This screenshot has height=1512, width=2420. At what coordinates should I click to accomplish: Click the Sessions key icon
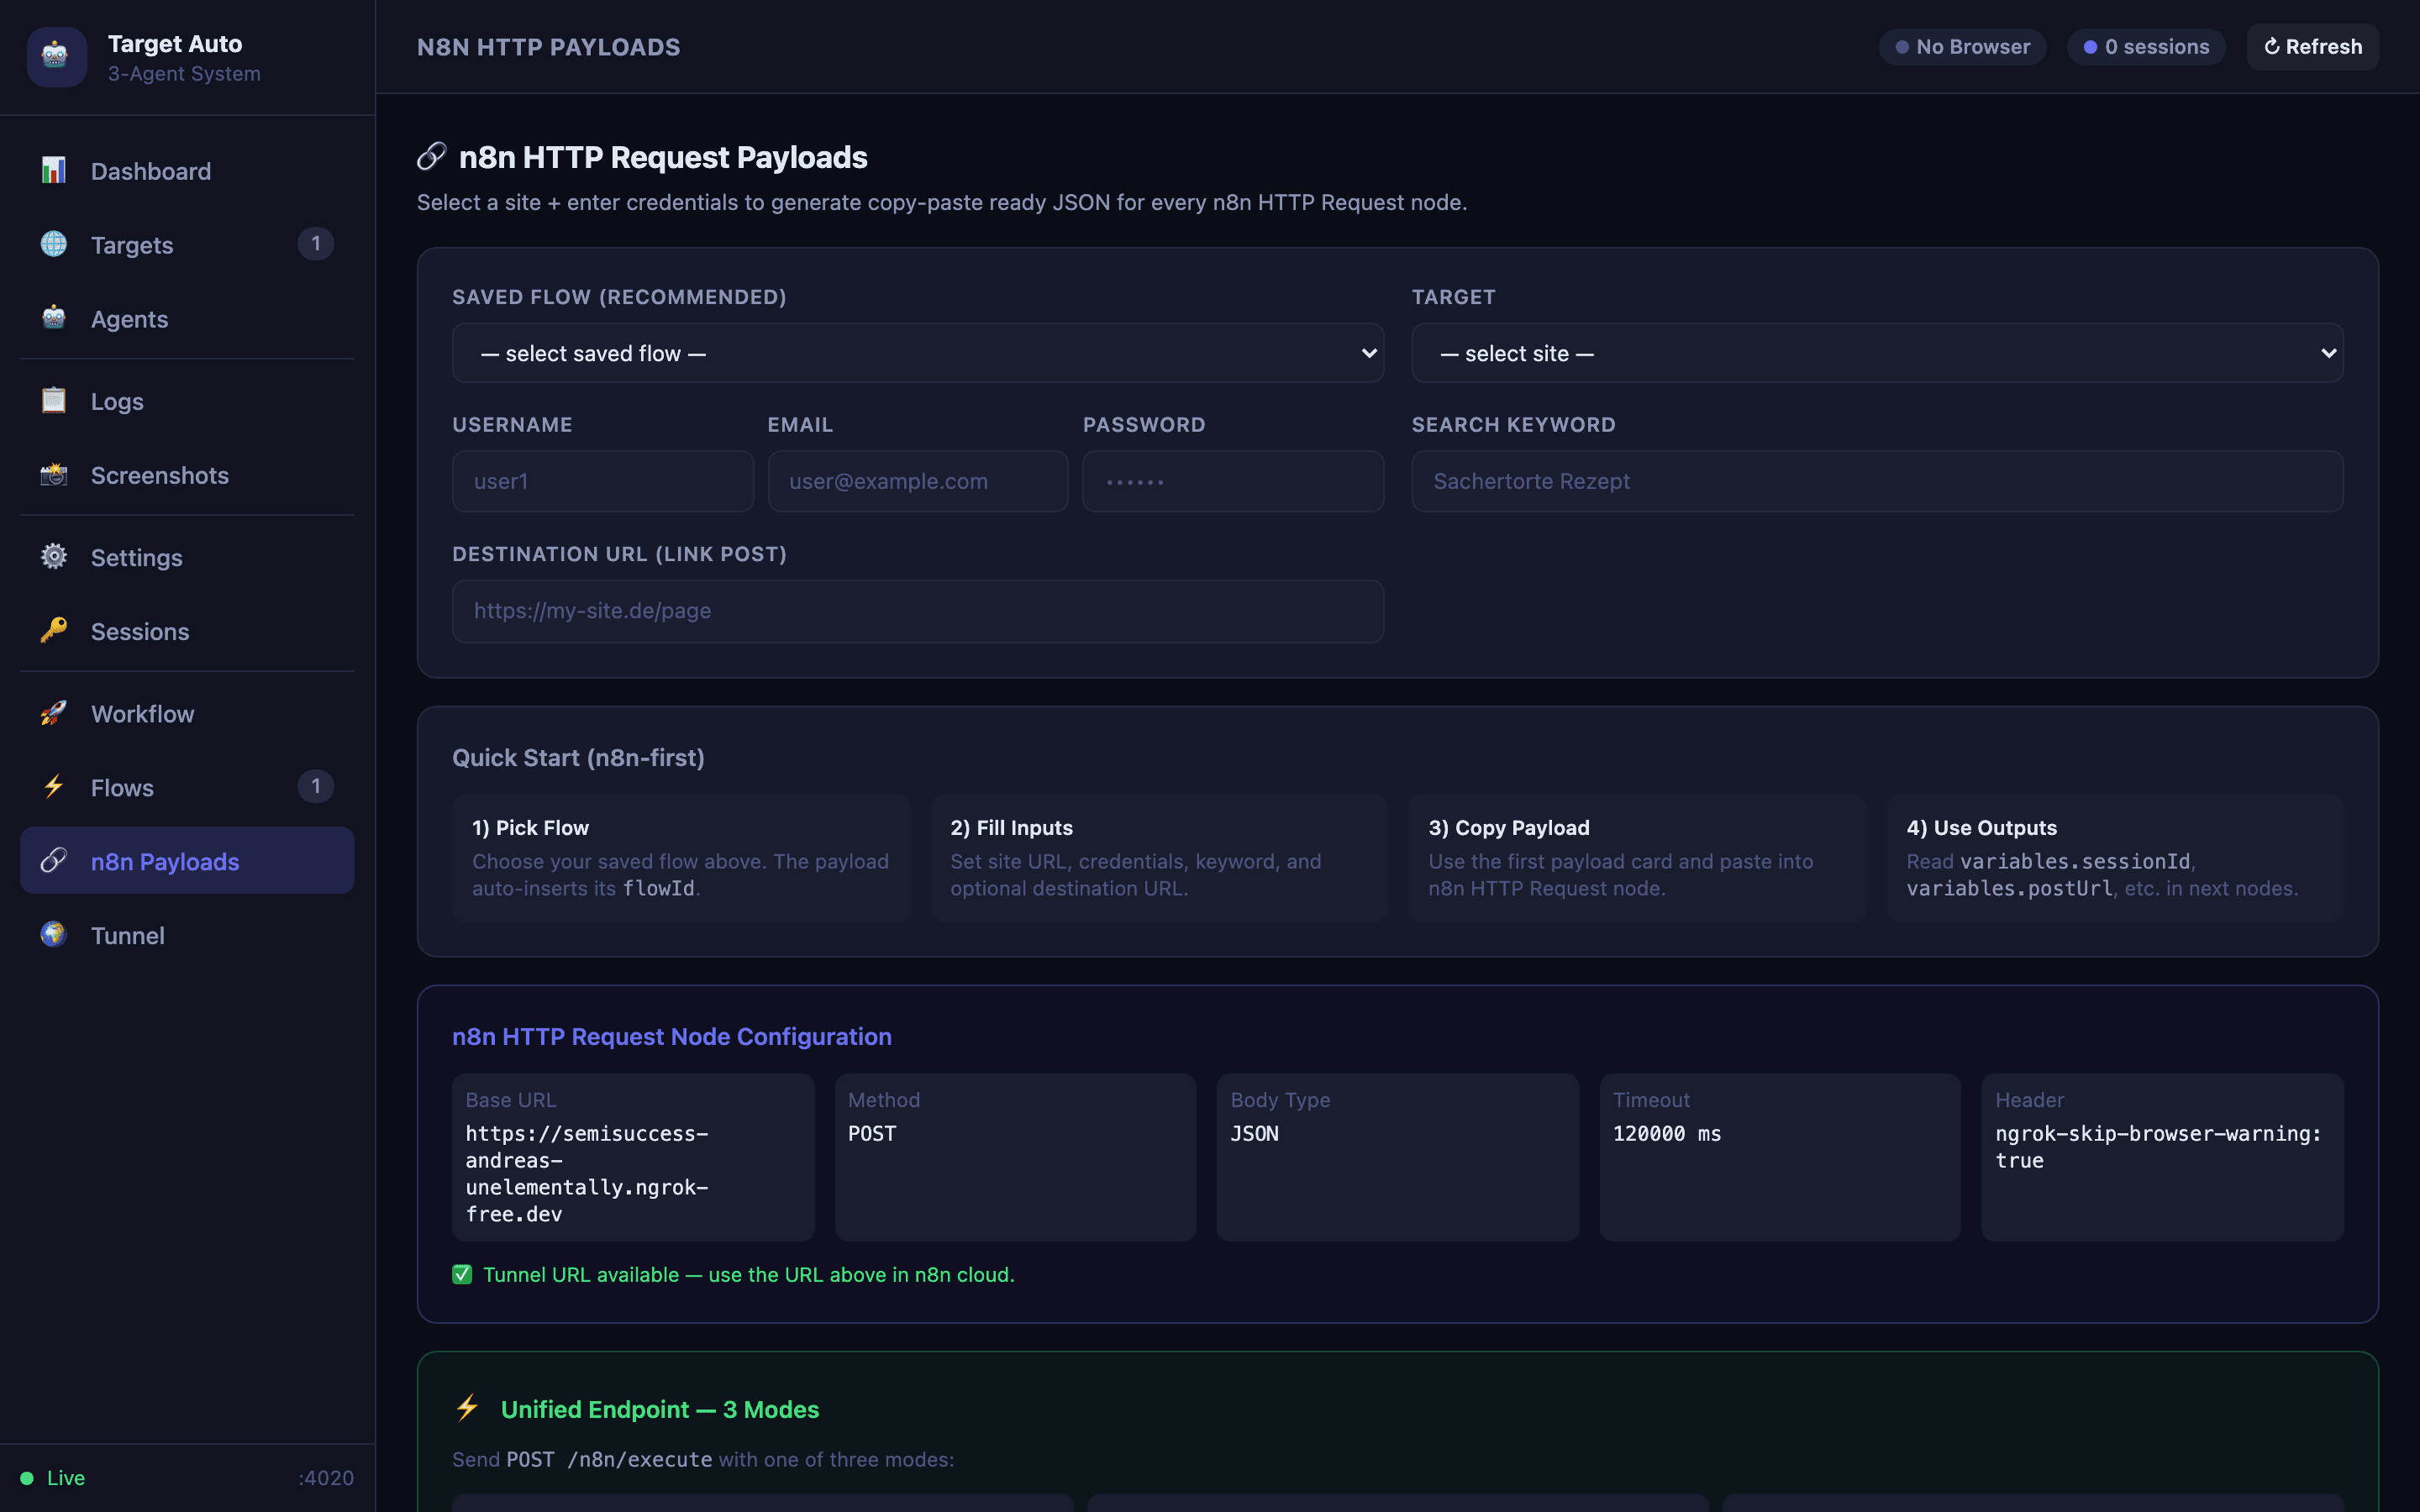[x=54, y=631]
